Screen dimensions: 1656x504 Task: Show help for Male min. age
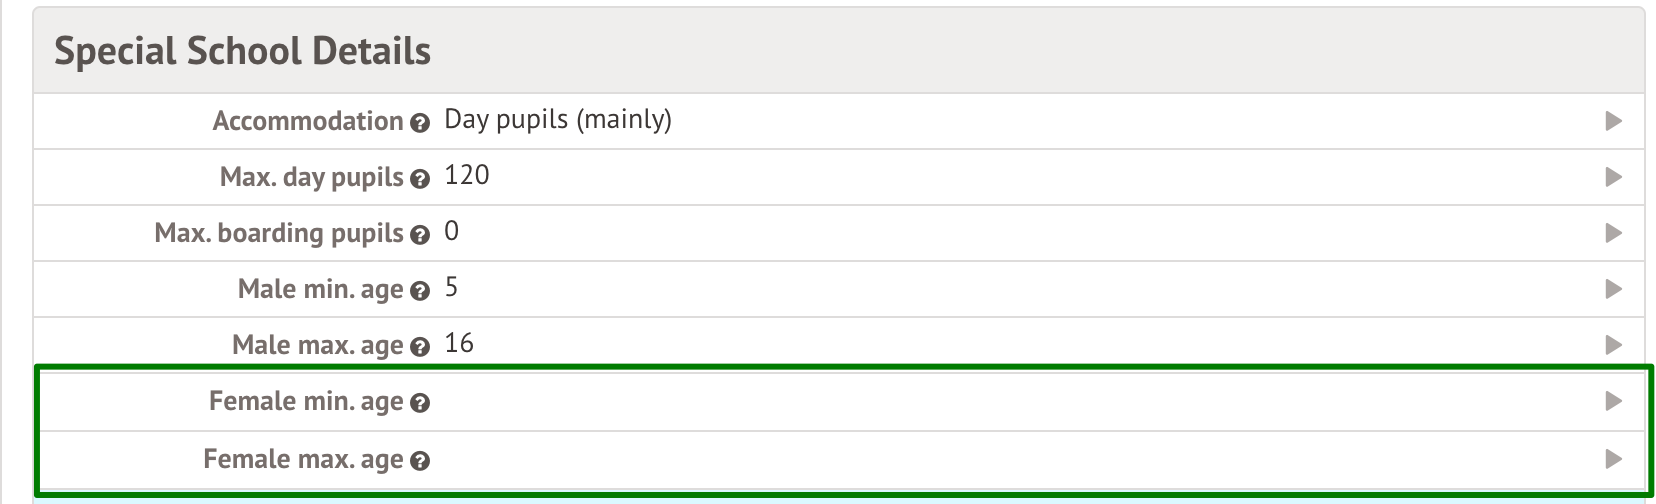coord(420,291)
